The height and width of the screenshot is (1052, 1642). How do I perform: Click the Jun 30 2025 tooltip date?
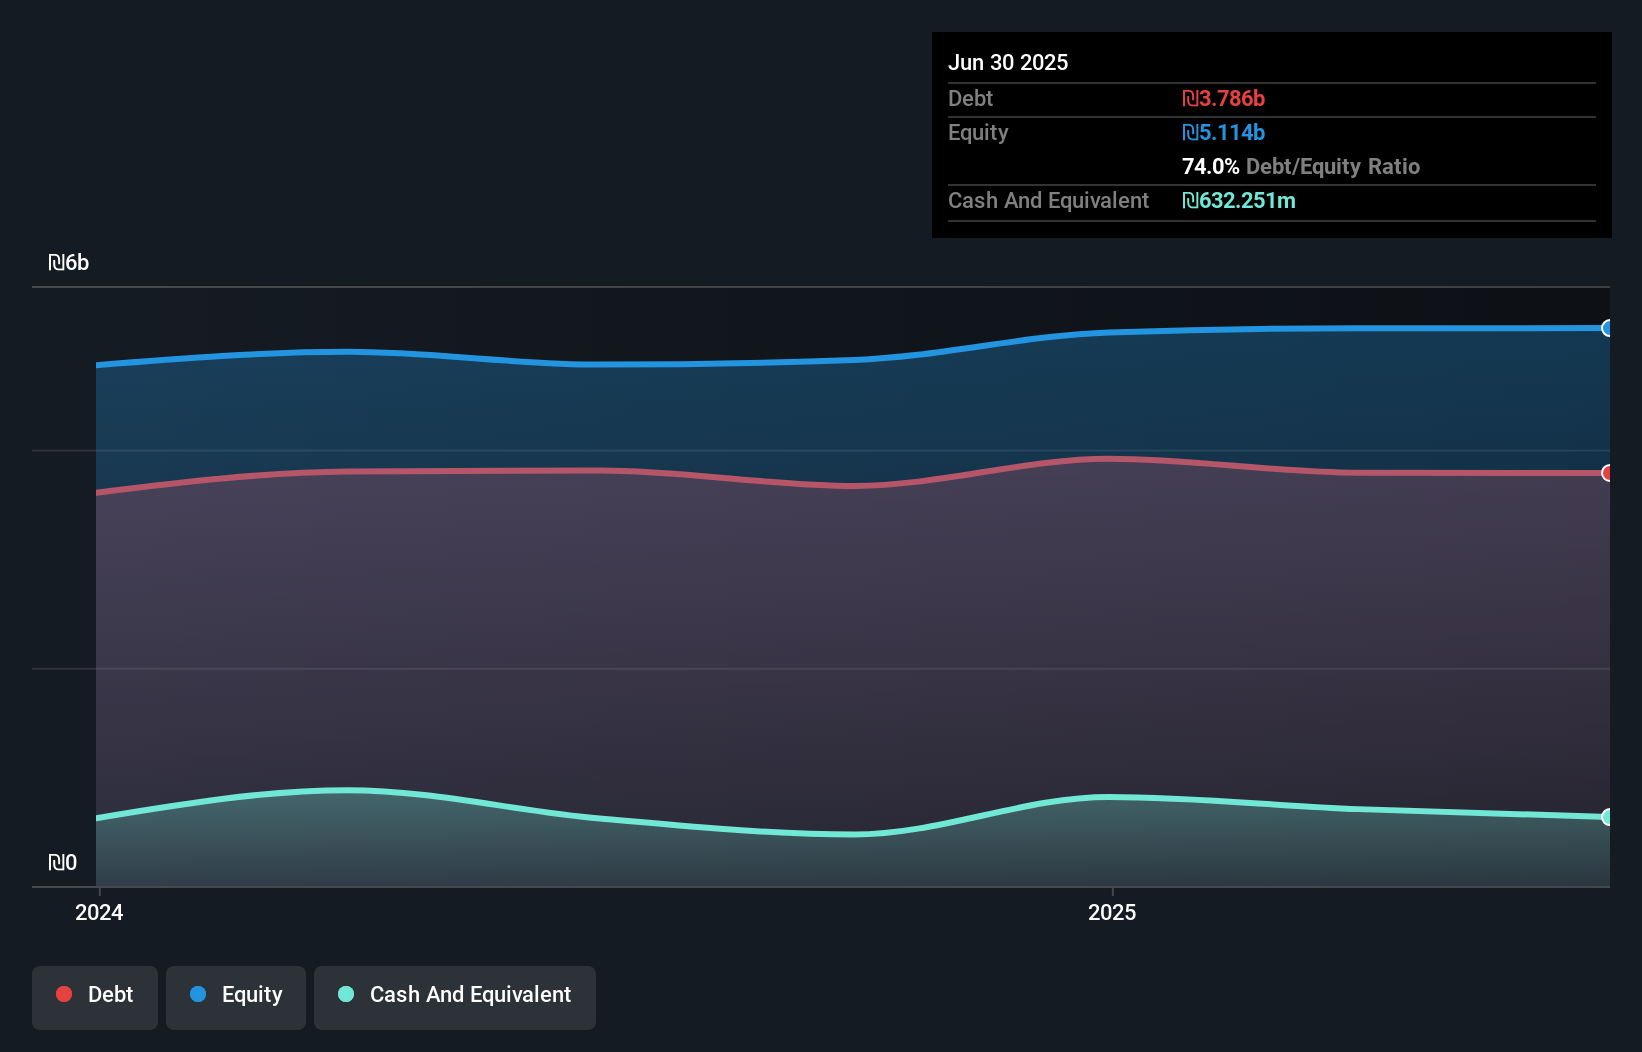[x=1008, y=62]
